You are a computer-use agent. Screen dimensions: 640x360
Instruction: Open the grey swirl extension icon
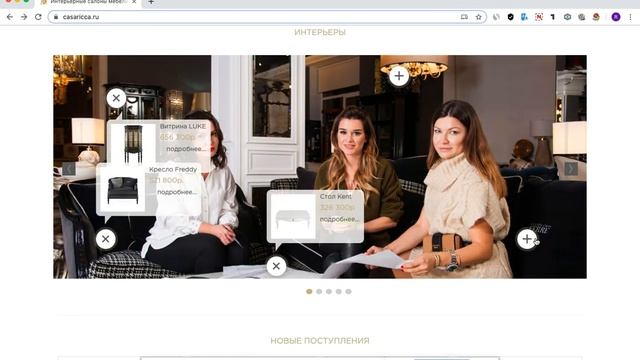point(496,17)
